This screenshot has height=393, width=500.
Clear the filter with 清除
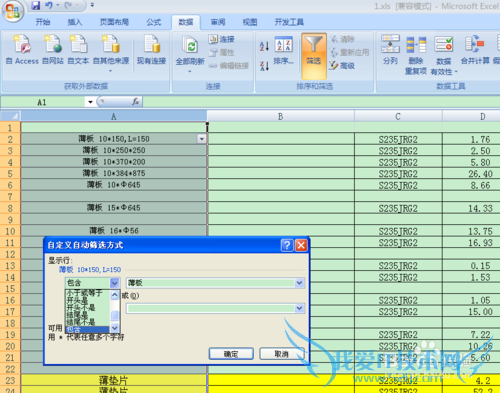click(342, 39)
